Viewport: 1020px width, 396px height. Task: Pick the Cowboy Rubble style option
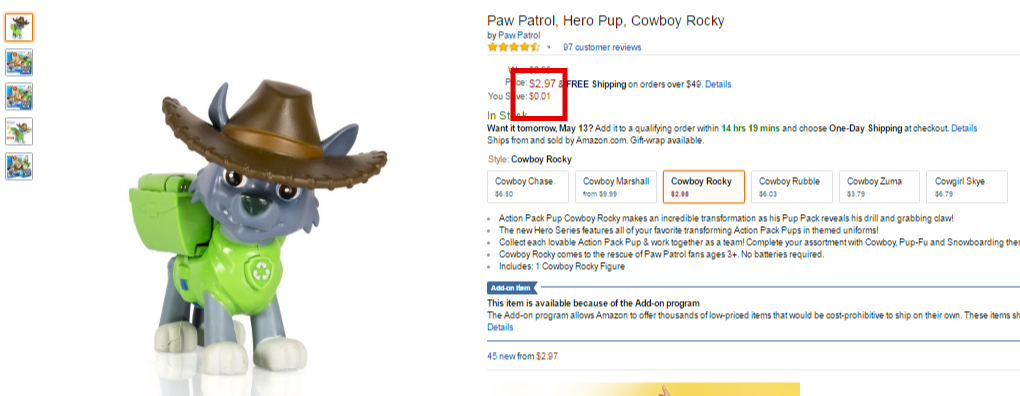pyautogui.click(x=792, y=187)
